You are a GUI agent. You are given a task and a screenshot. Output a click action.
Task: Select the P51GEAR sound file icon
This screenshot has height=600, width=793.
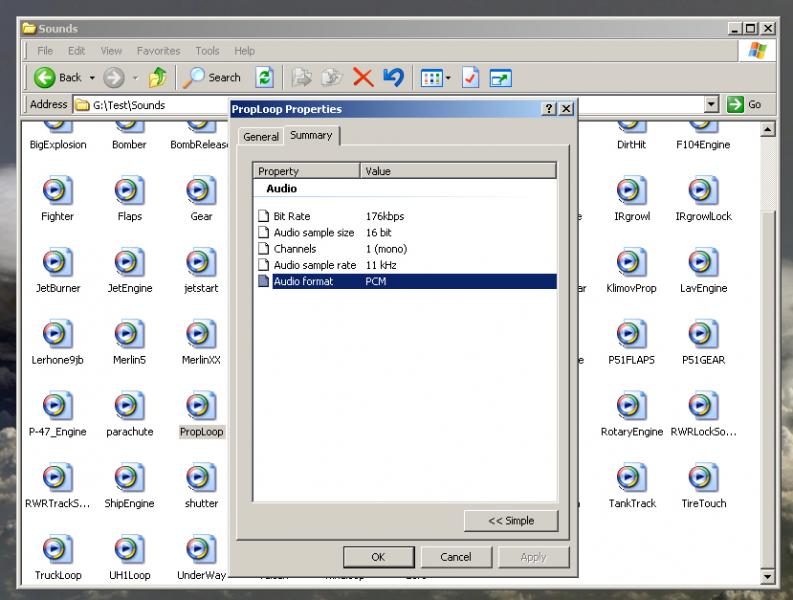click(703, 334)
